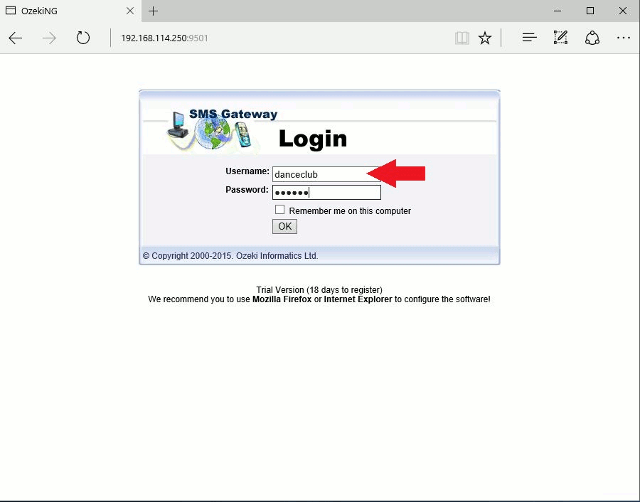Close the browser window

coord(623,11)
